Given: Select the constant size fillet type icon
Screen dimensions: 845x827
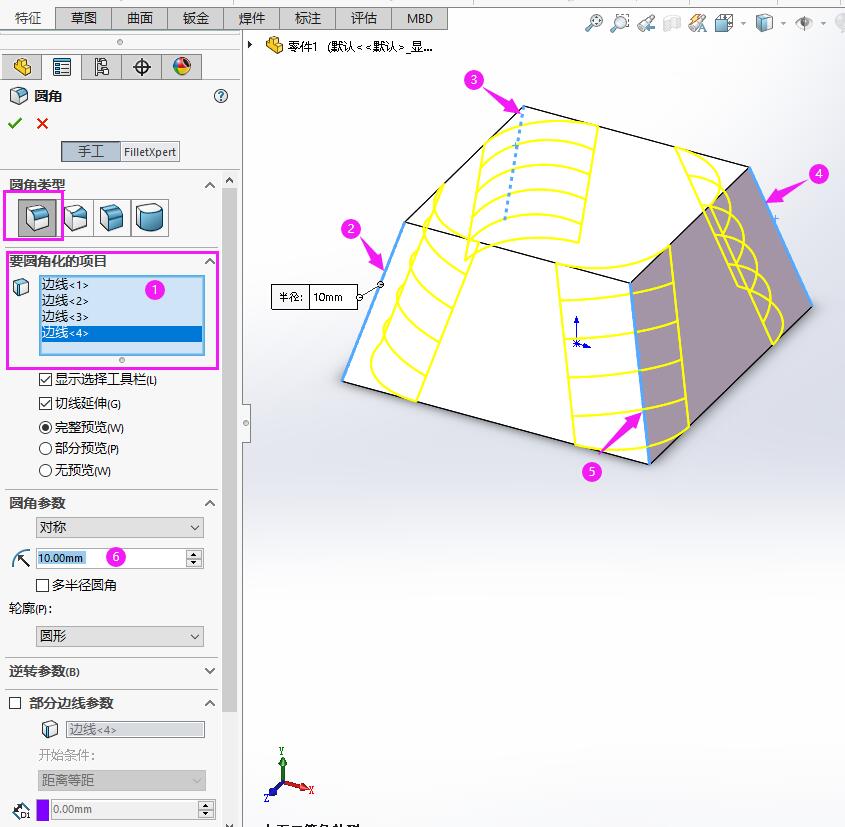Looking at the screenshot, I should (x=33, y=216).
